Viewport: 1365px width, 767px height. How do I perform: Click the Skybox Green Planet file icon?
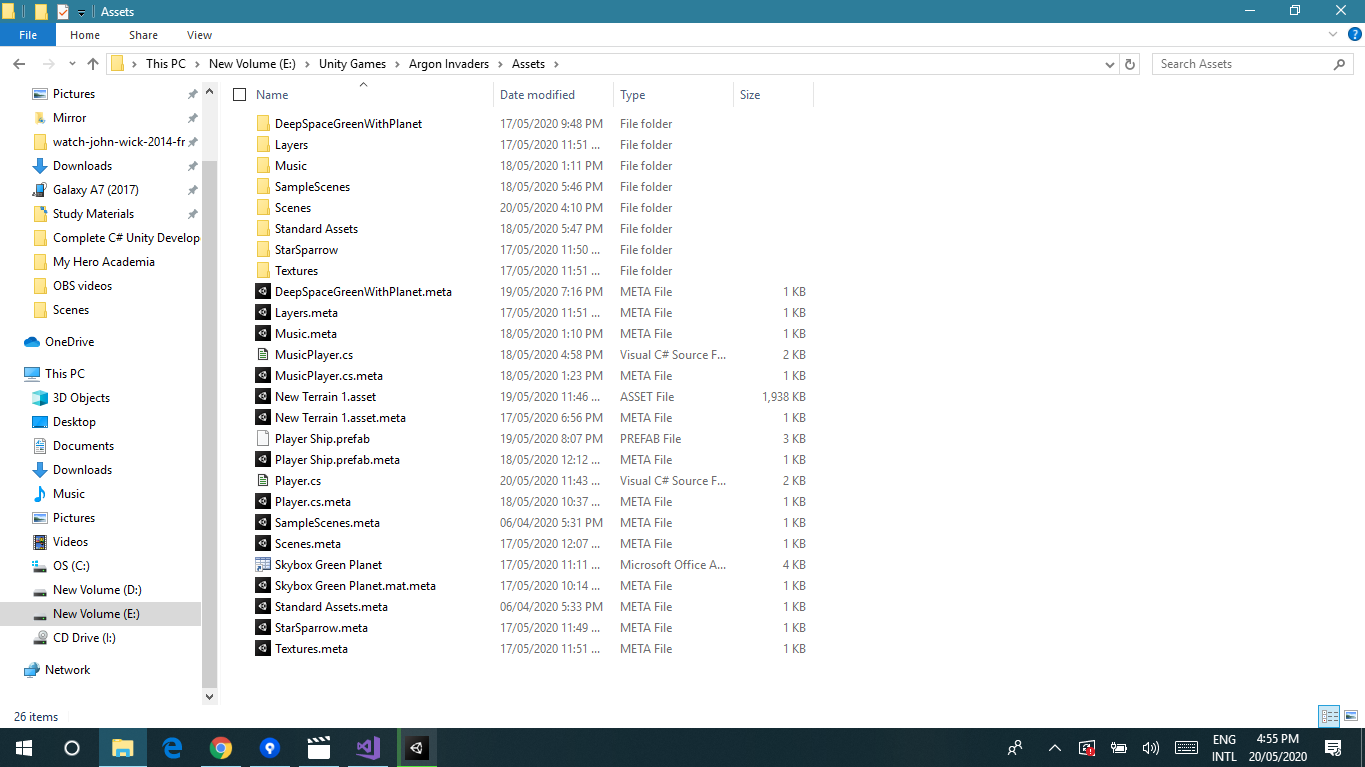click(263, 565)
